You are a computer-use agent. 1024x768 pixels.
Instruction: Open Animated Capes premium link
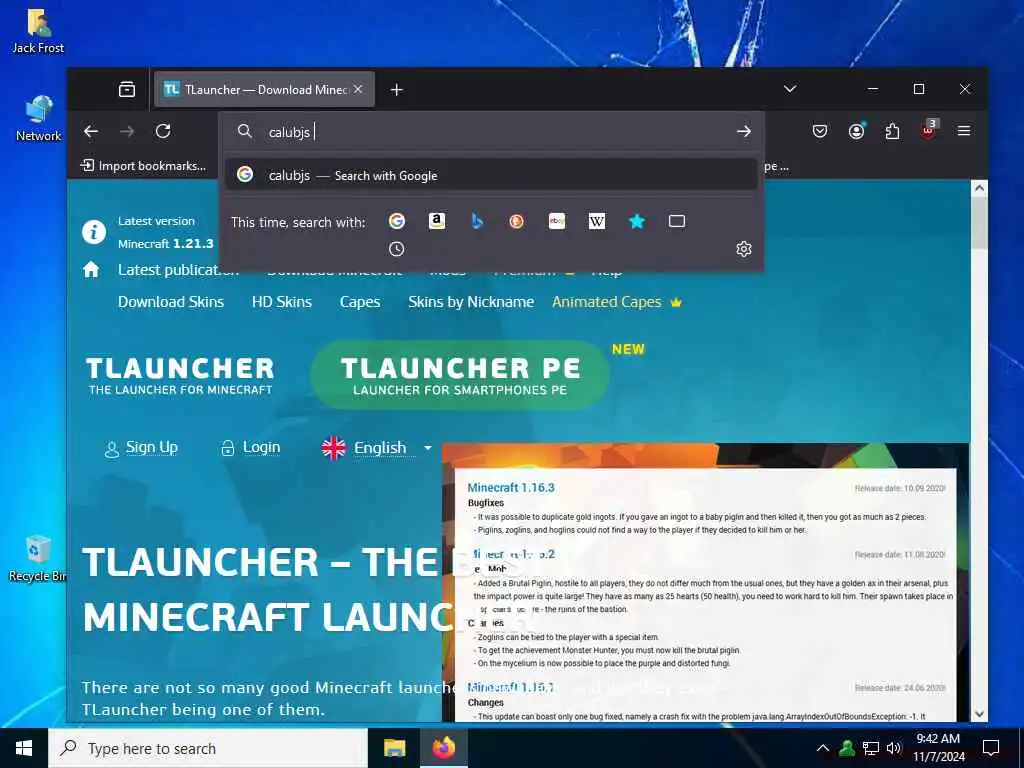(x=616, y=302)
